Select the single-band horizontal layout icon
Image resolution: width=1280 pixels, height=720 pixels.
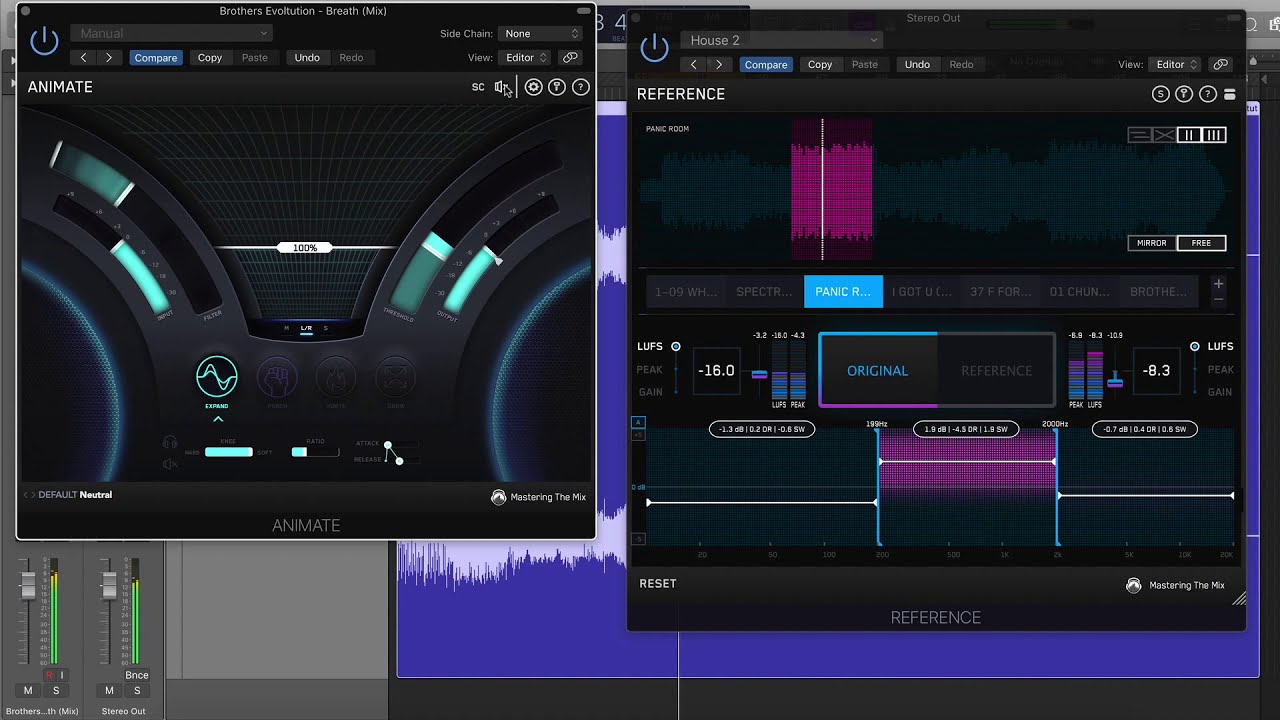[x=1139, y=135]
